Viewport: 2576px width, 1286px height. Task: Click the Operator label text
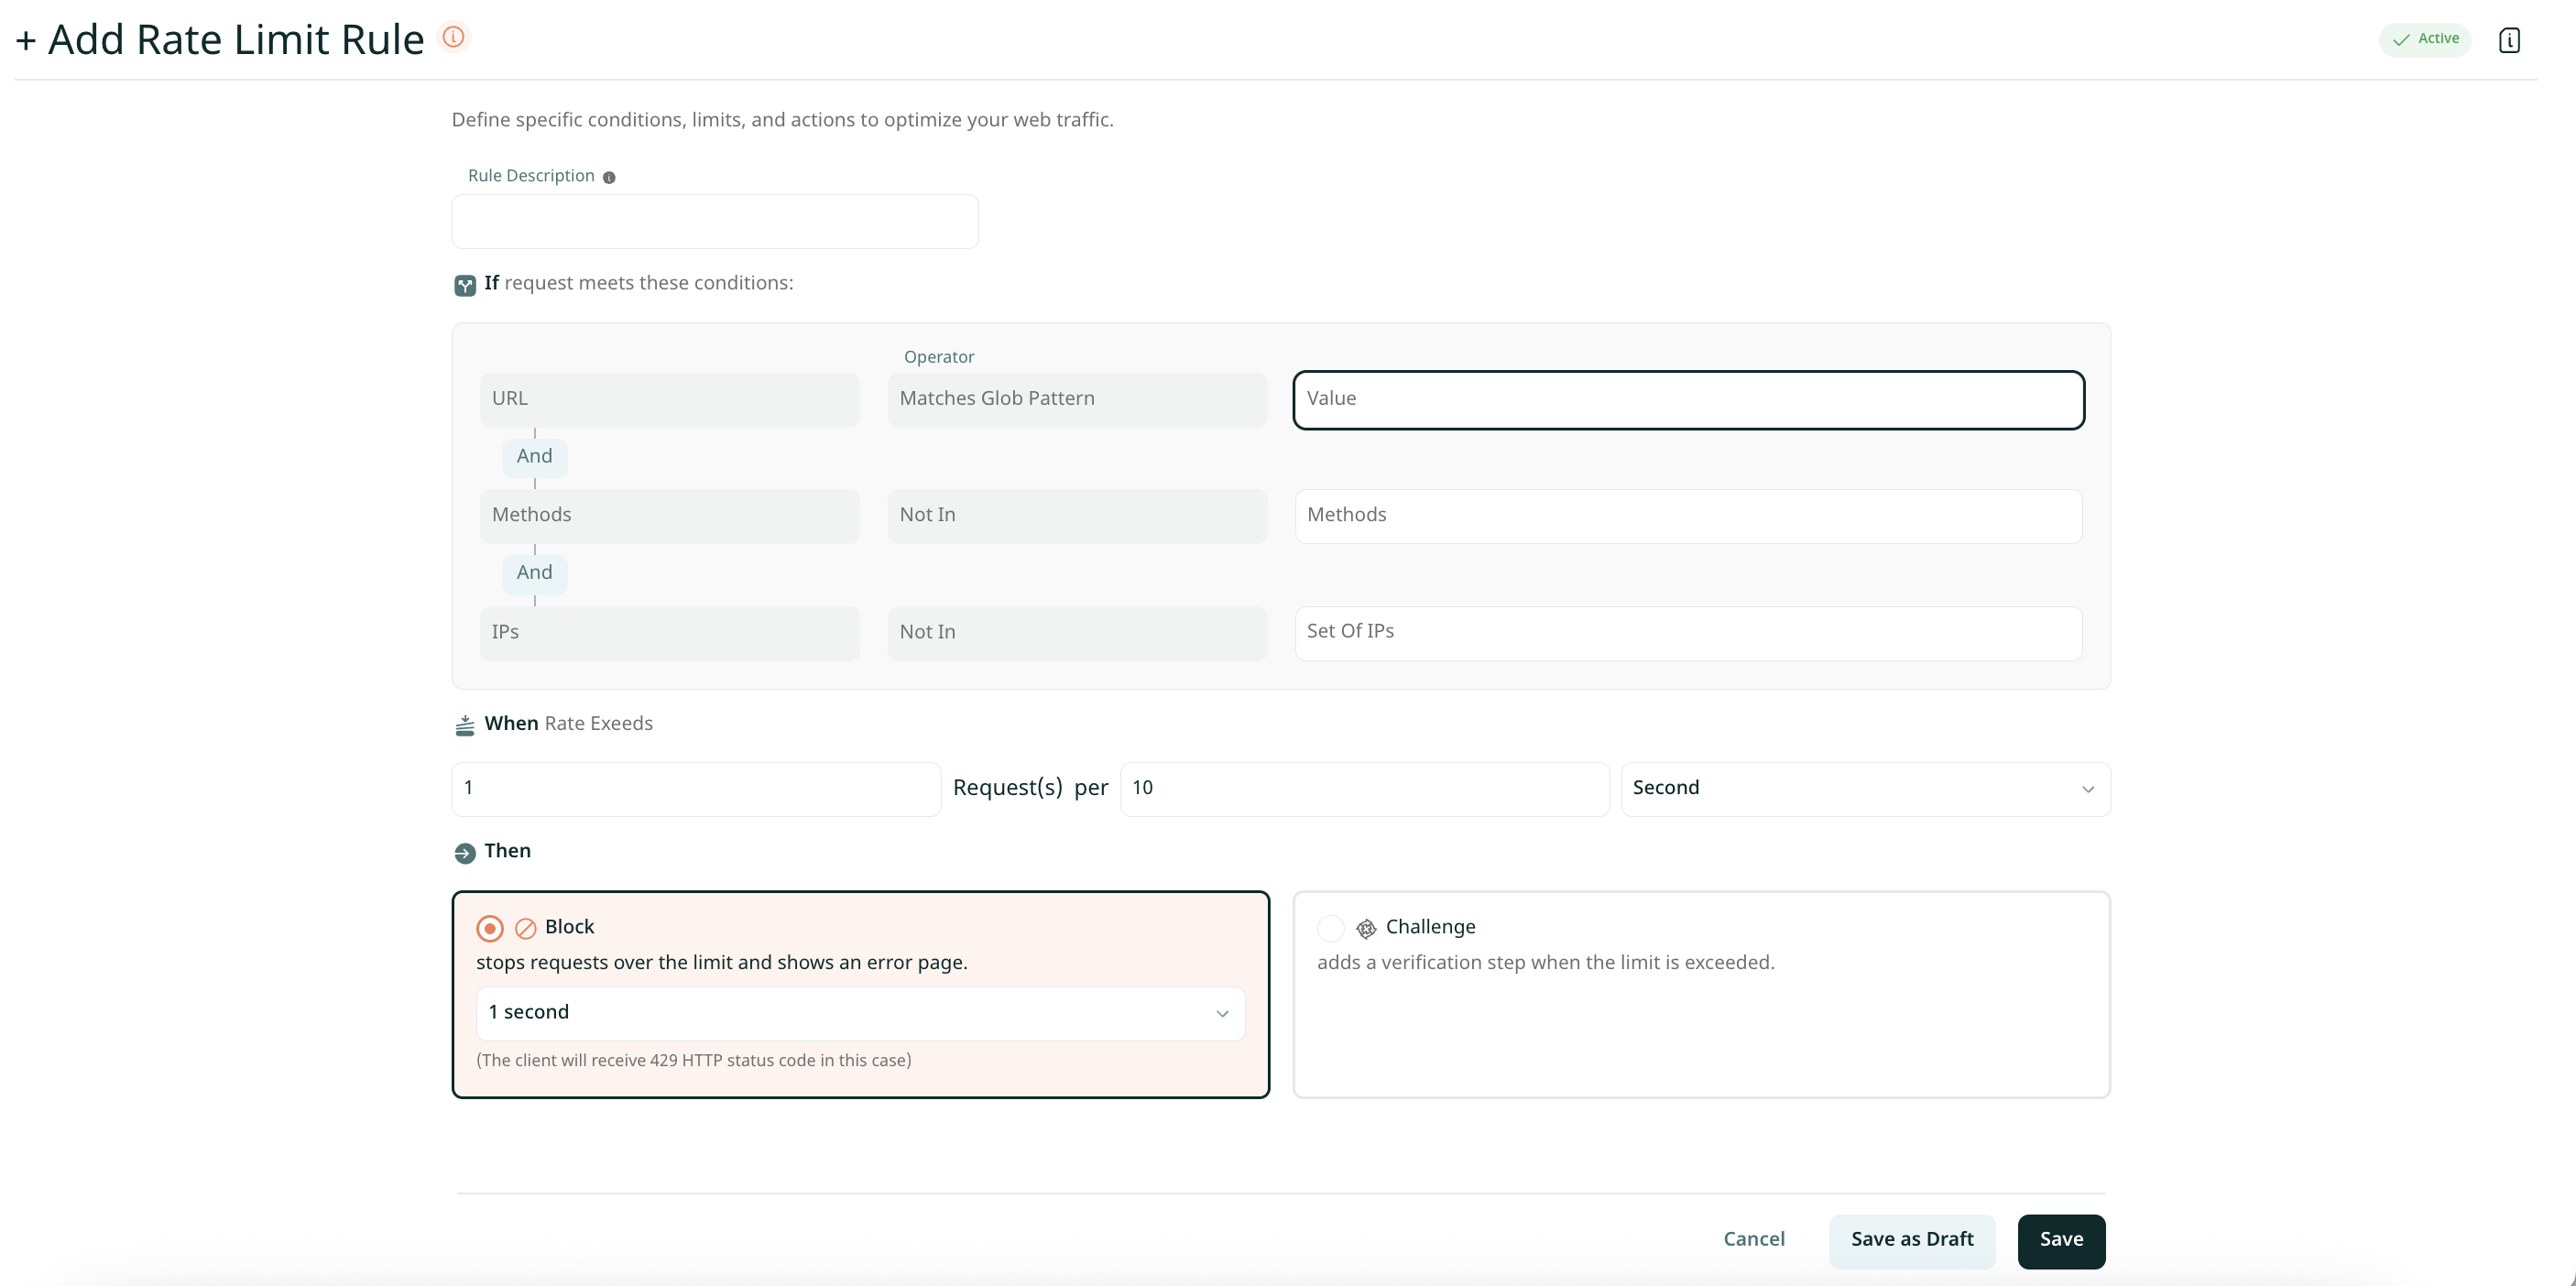point(939,357)
